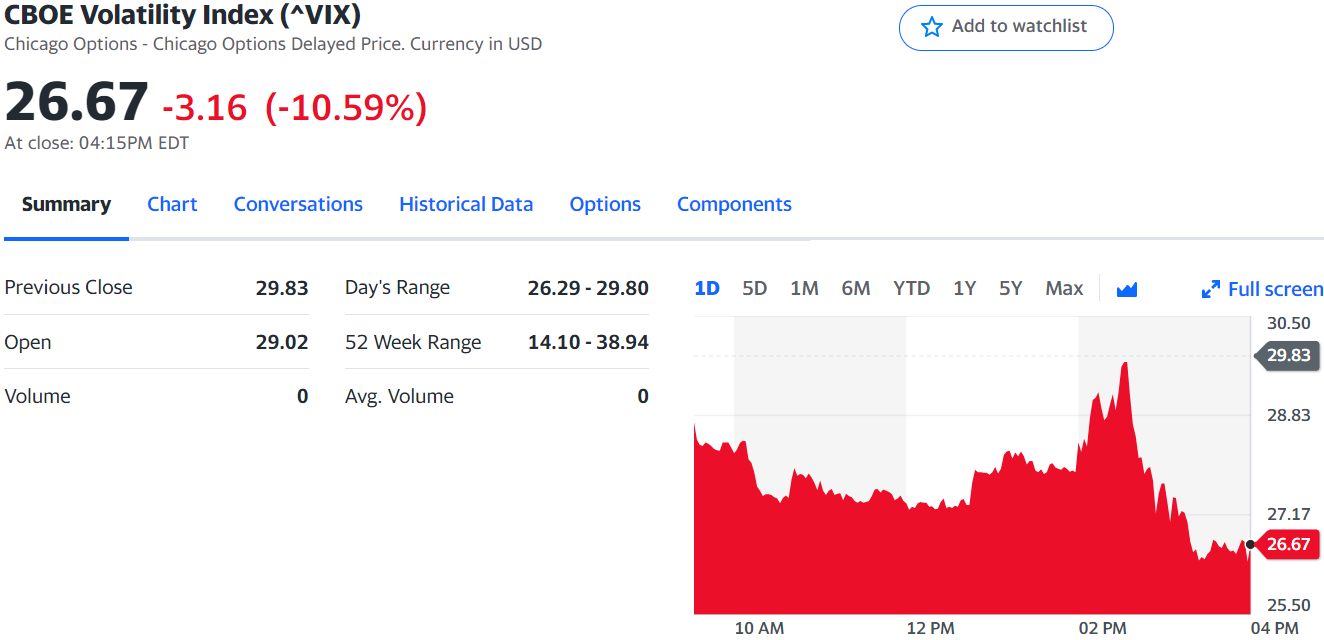
Task: Open the Conversations tab
Action: pos(298,204)
